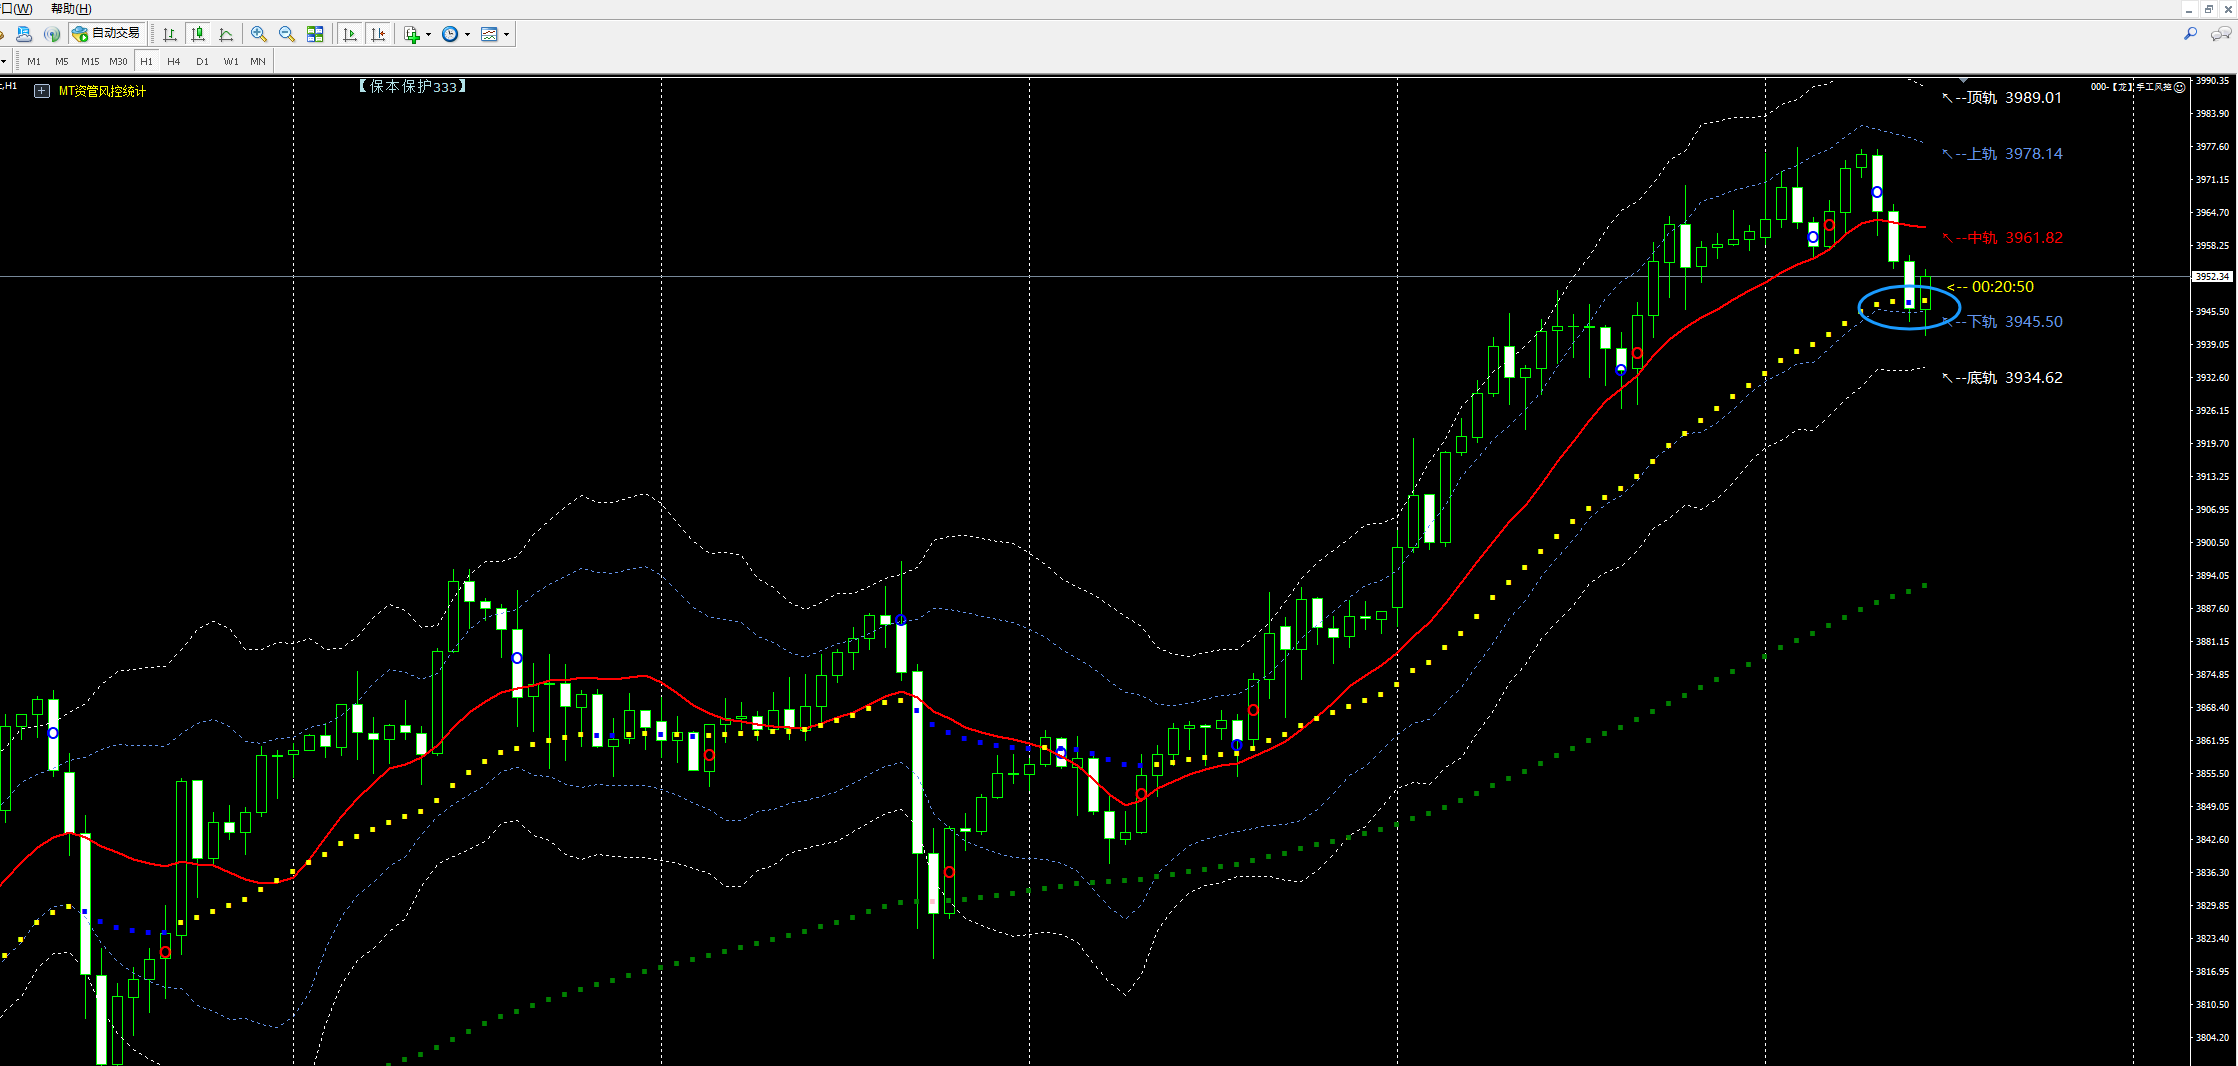This screenshot has width=2238, height=1066.
Task: Select the MN monthly timeframe
Action: point(258,61)
